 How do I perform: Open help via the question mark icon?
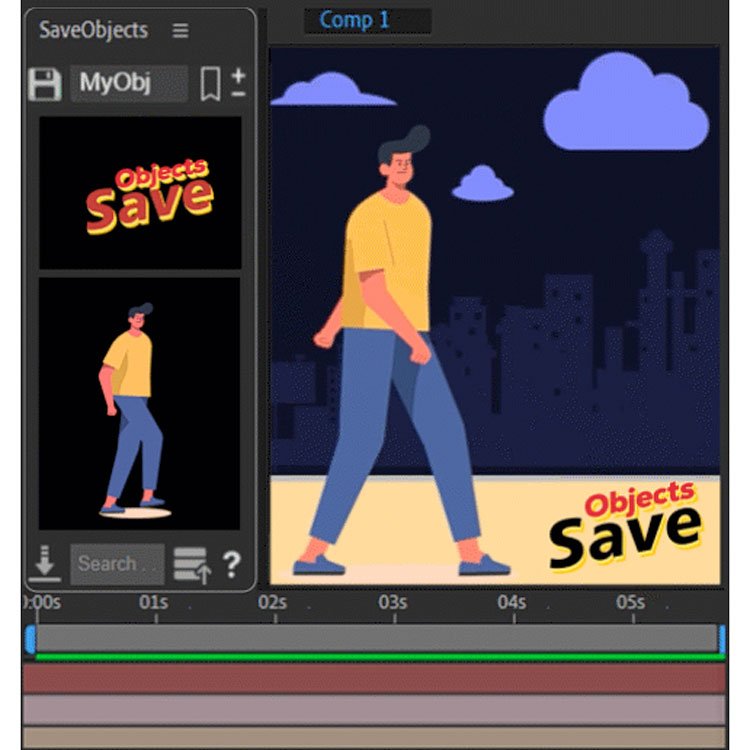pyautogui.click(x=231, y=565)
